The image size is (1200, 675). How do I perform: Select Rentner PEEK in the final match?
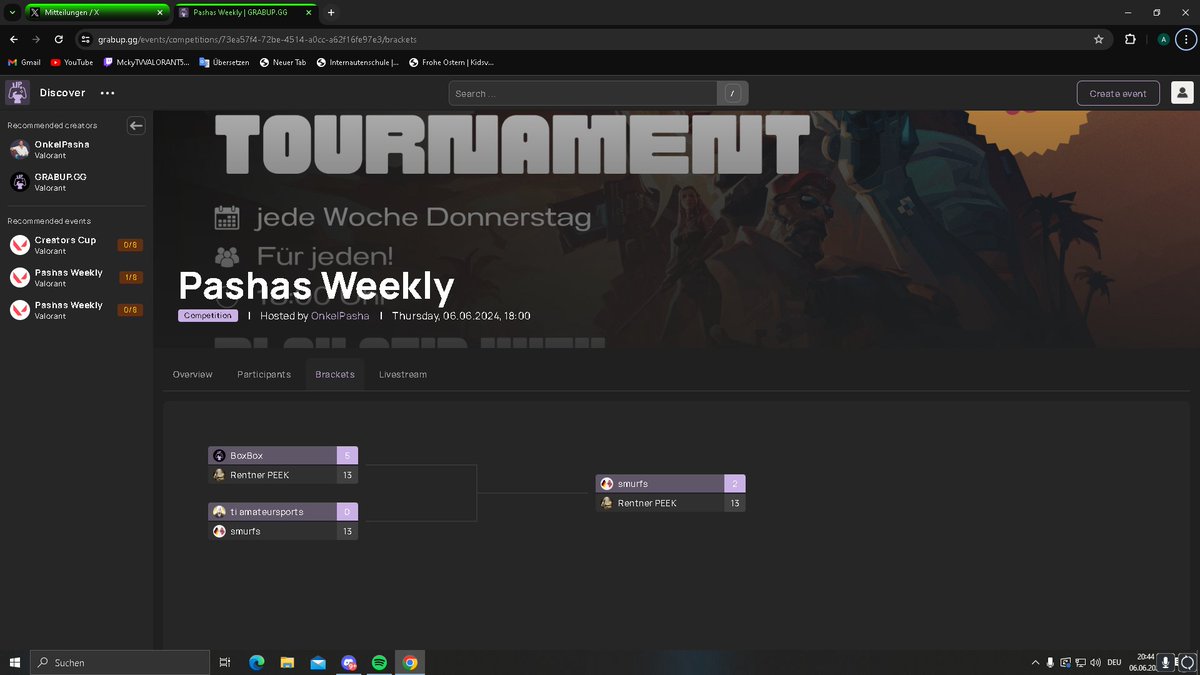(x=671, y=503)
